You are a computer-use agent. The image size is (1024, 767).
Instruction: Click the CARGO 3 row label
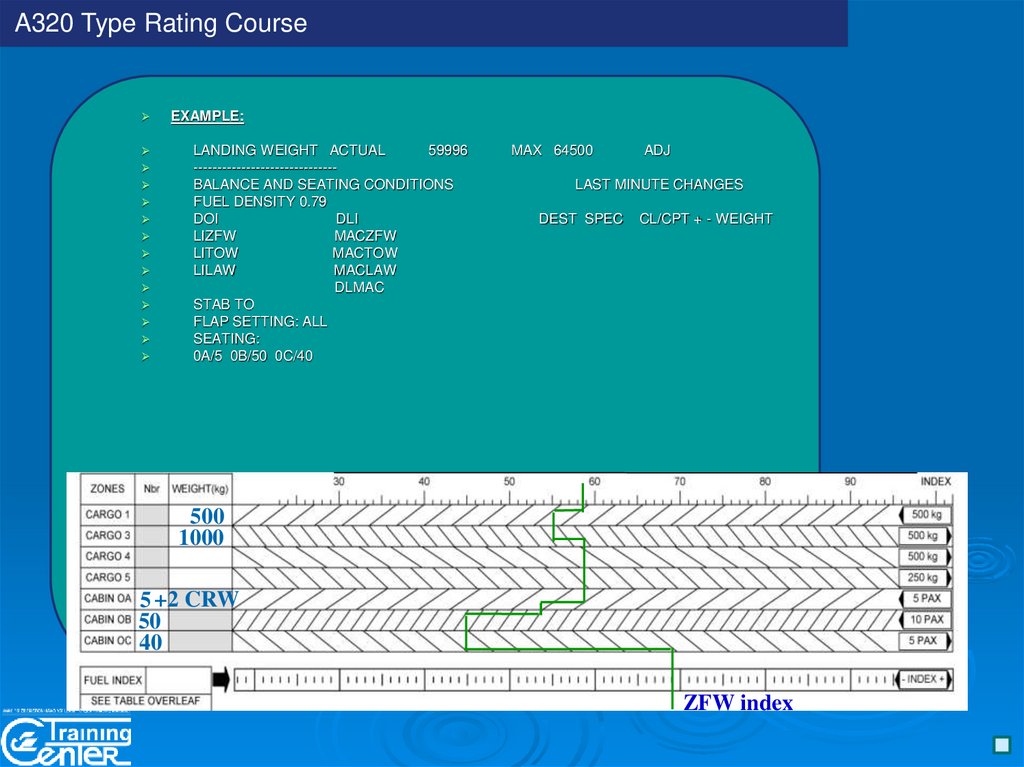click(108, 536)
